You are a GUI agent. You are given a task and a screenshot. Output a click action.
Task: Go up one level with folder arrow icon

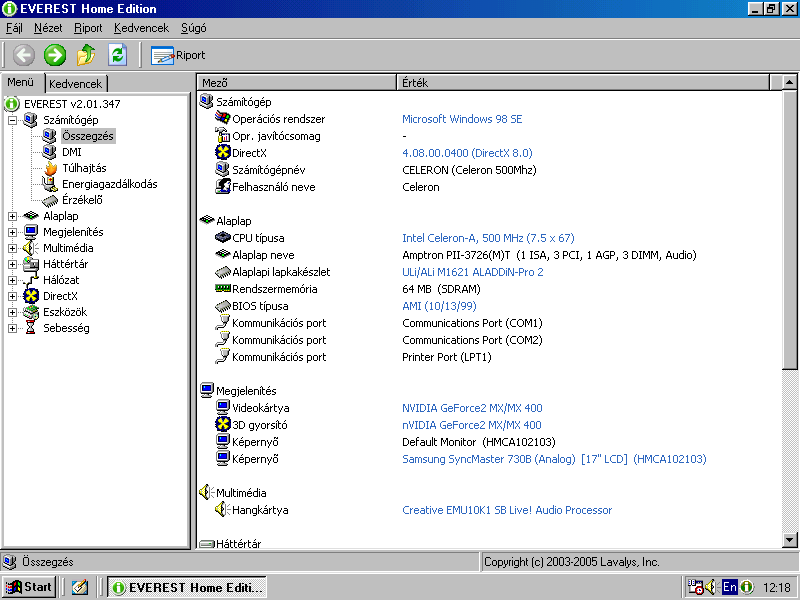[x=86, y=55]
